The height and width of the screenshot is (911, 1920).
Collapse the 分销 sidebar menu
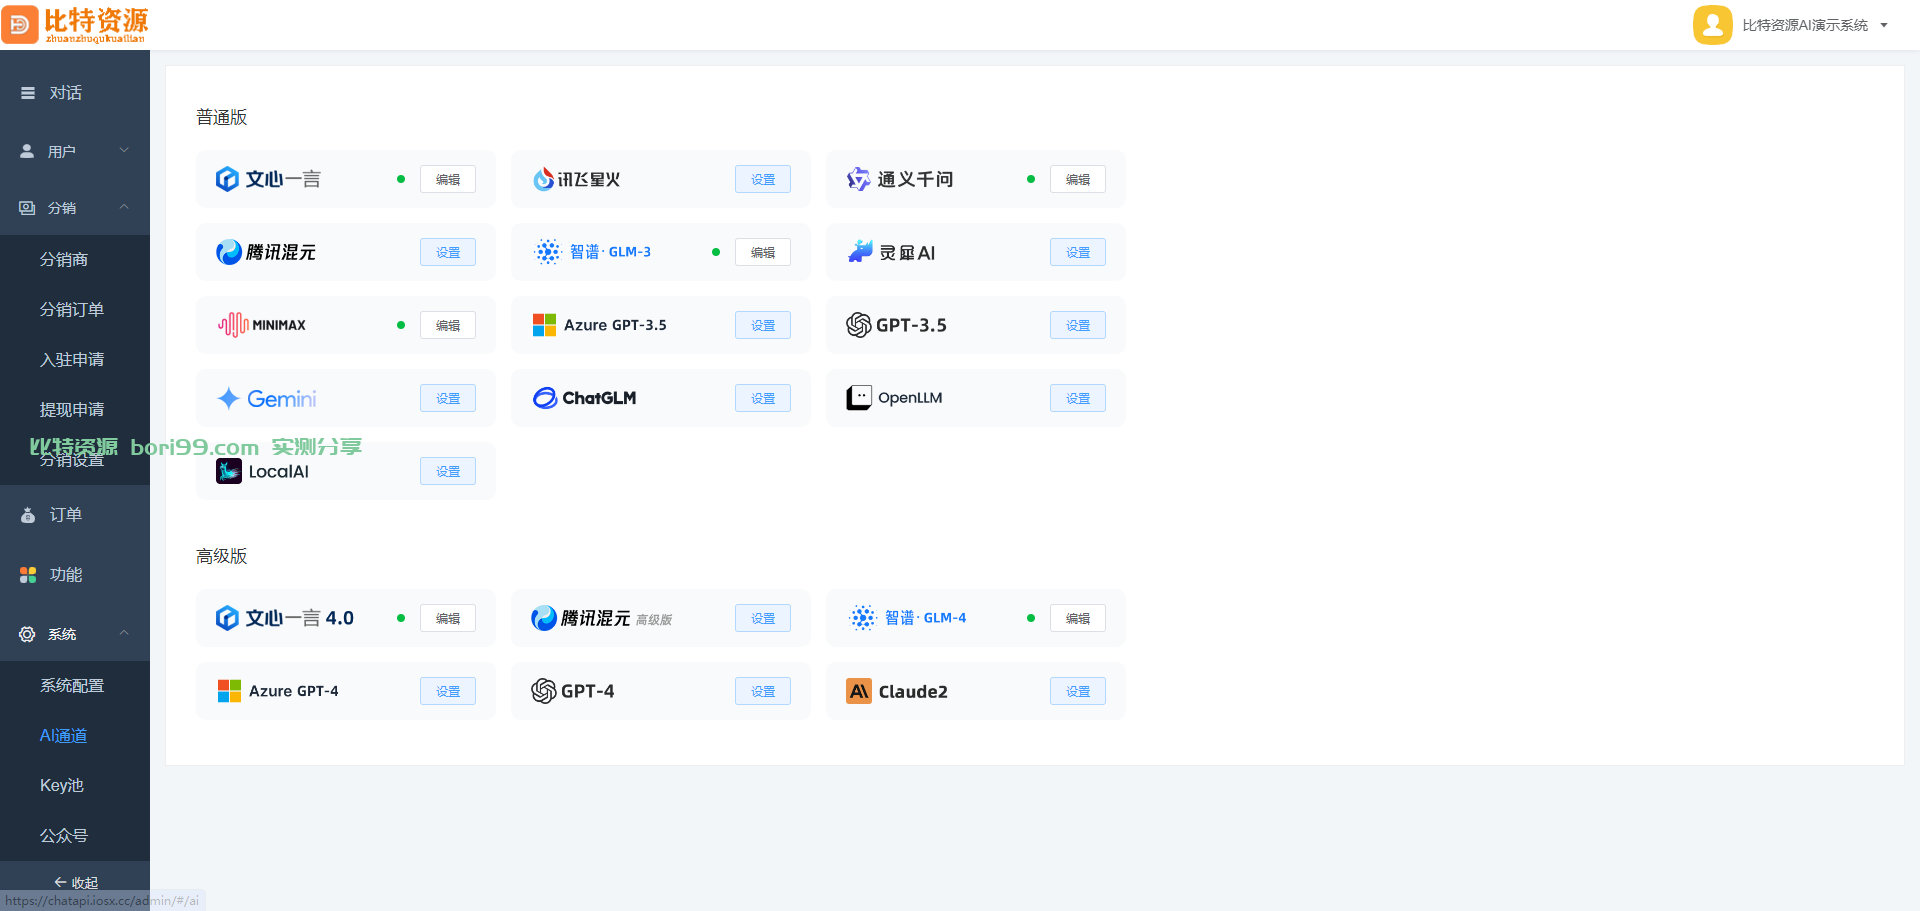coord(75,208)
